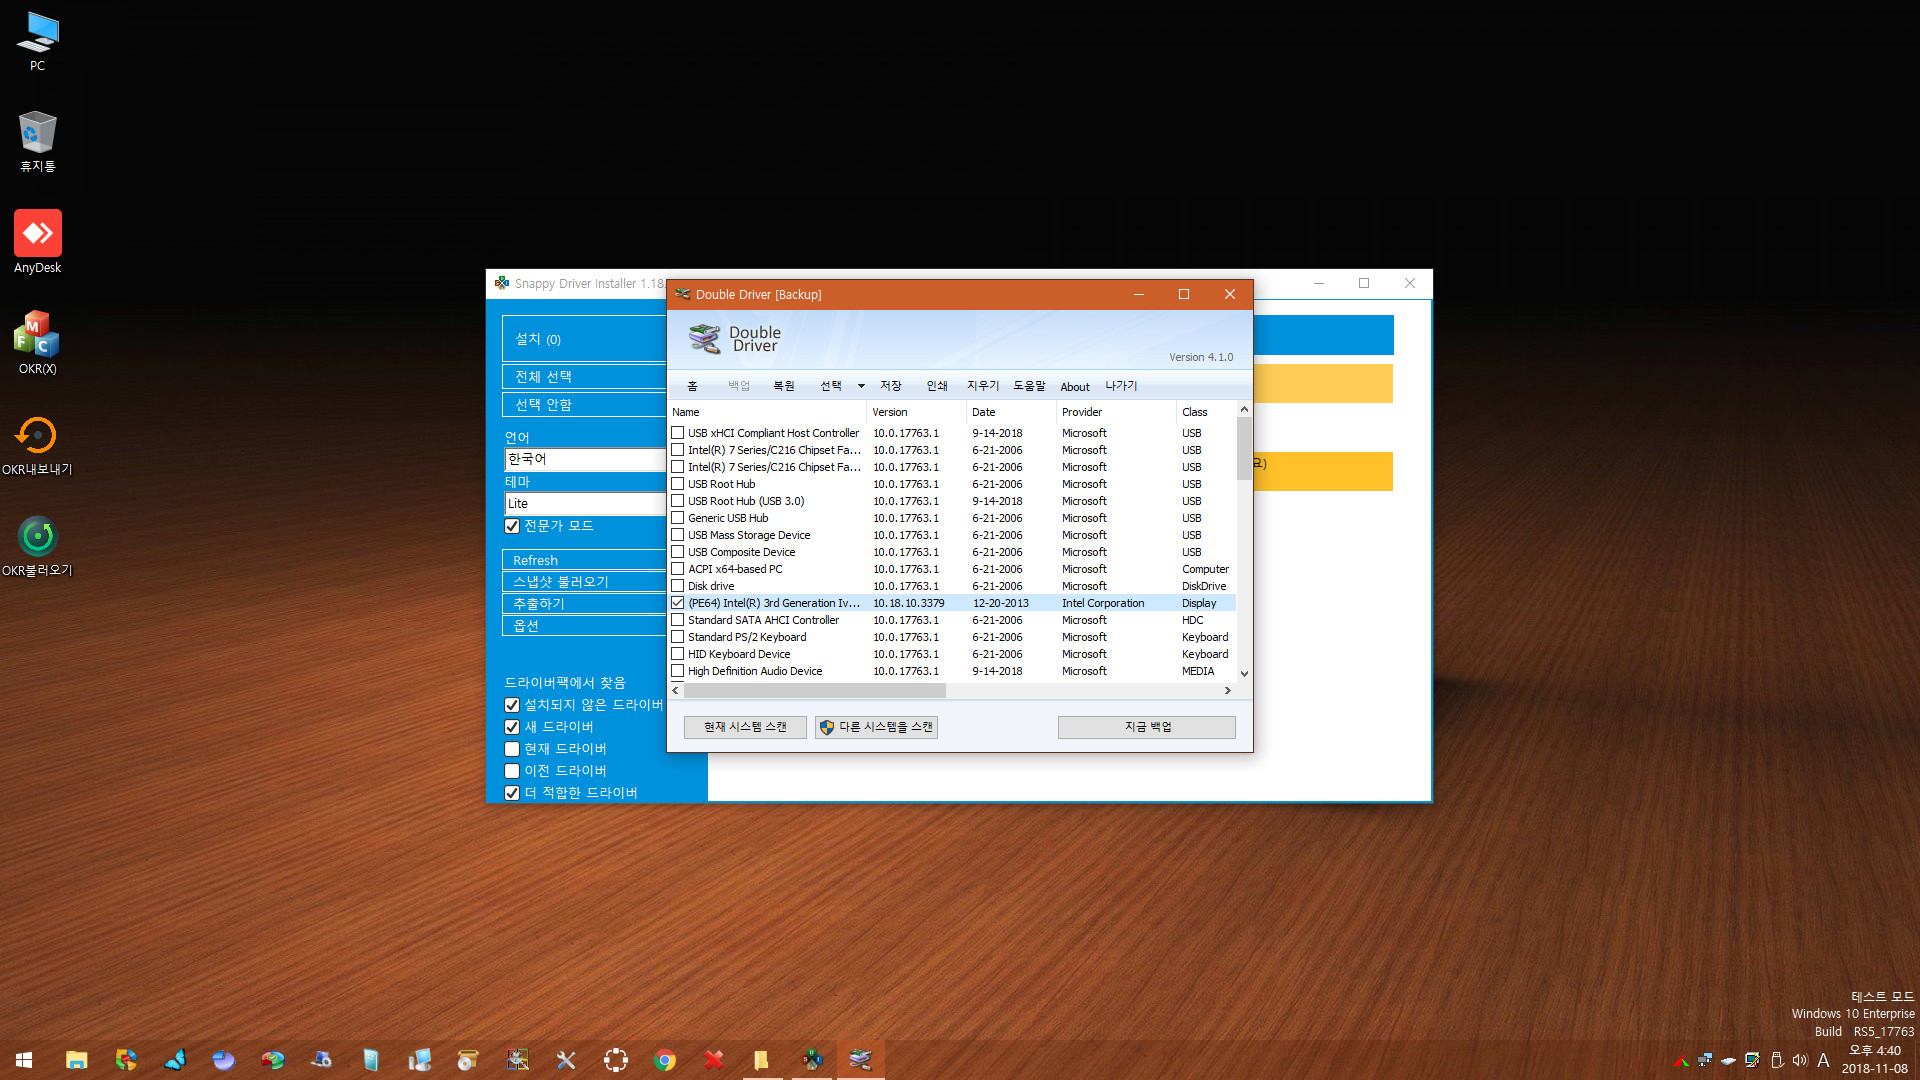Click the network computers tray icon
Screen dimensions: 1920x1080
[x=1705, y=1060]
